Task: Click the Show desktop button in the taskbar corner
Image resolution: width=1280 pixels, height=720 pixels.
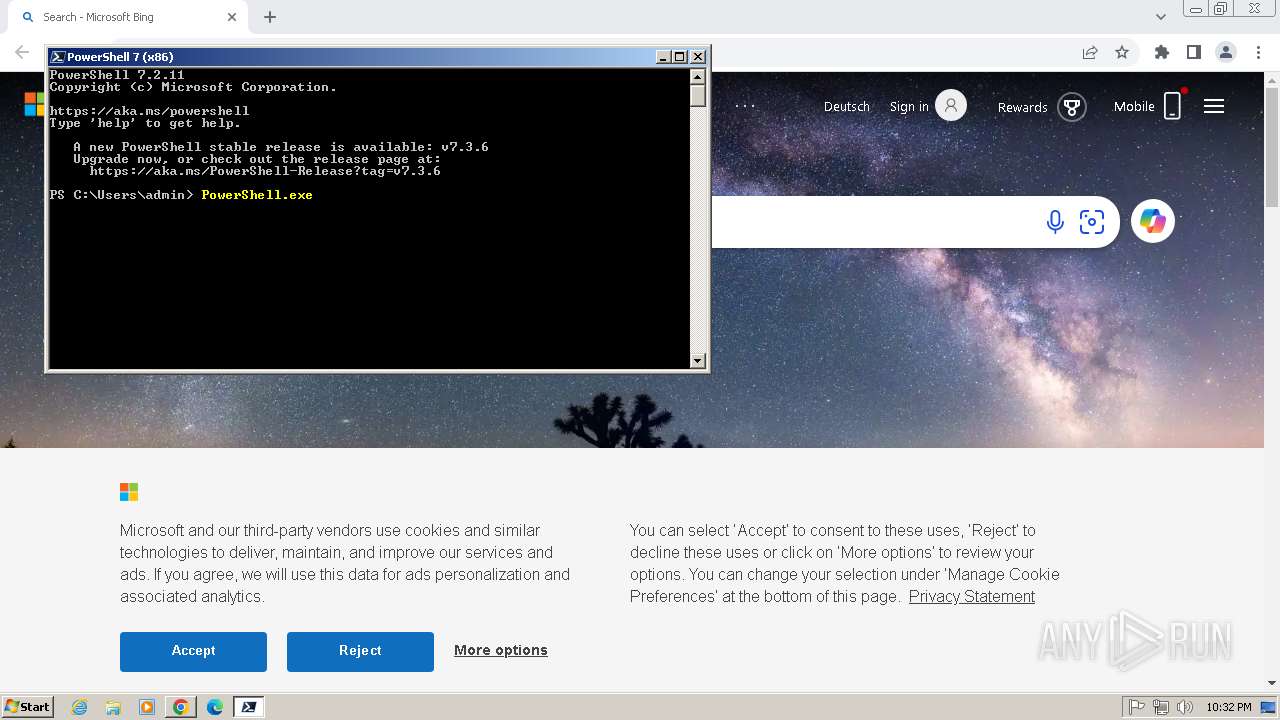Action: coord(1269,707)
